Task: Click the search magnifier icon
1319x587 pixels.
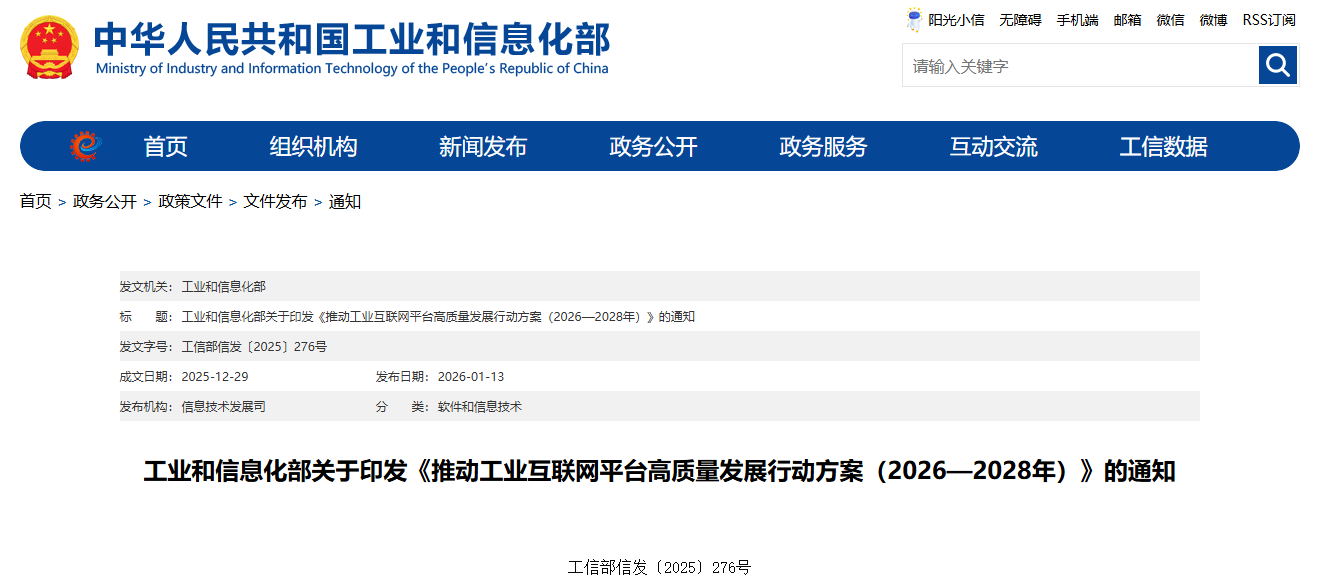Action: (1277, 65)
